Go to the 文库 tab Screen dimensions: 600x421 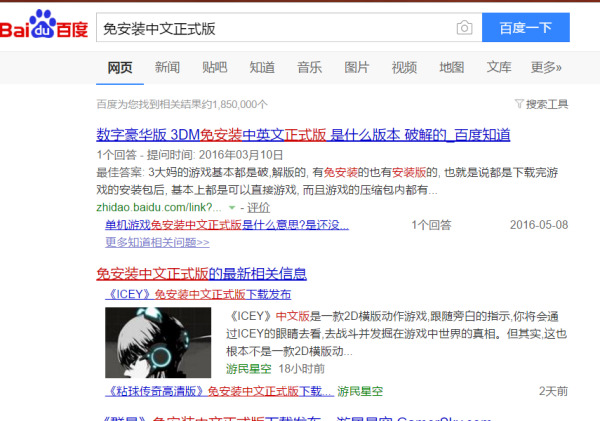click(499, 67)
